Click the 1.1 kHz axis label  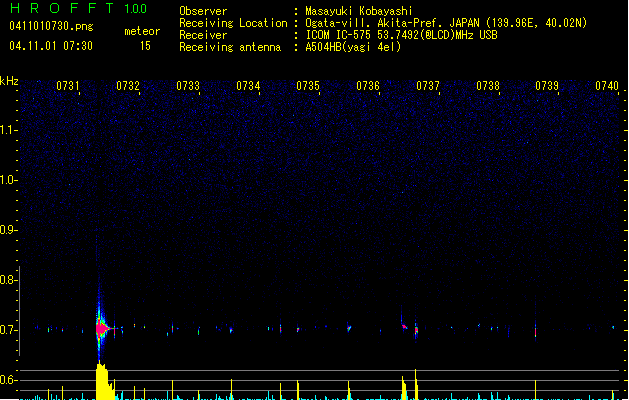(8, 130)
